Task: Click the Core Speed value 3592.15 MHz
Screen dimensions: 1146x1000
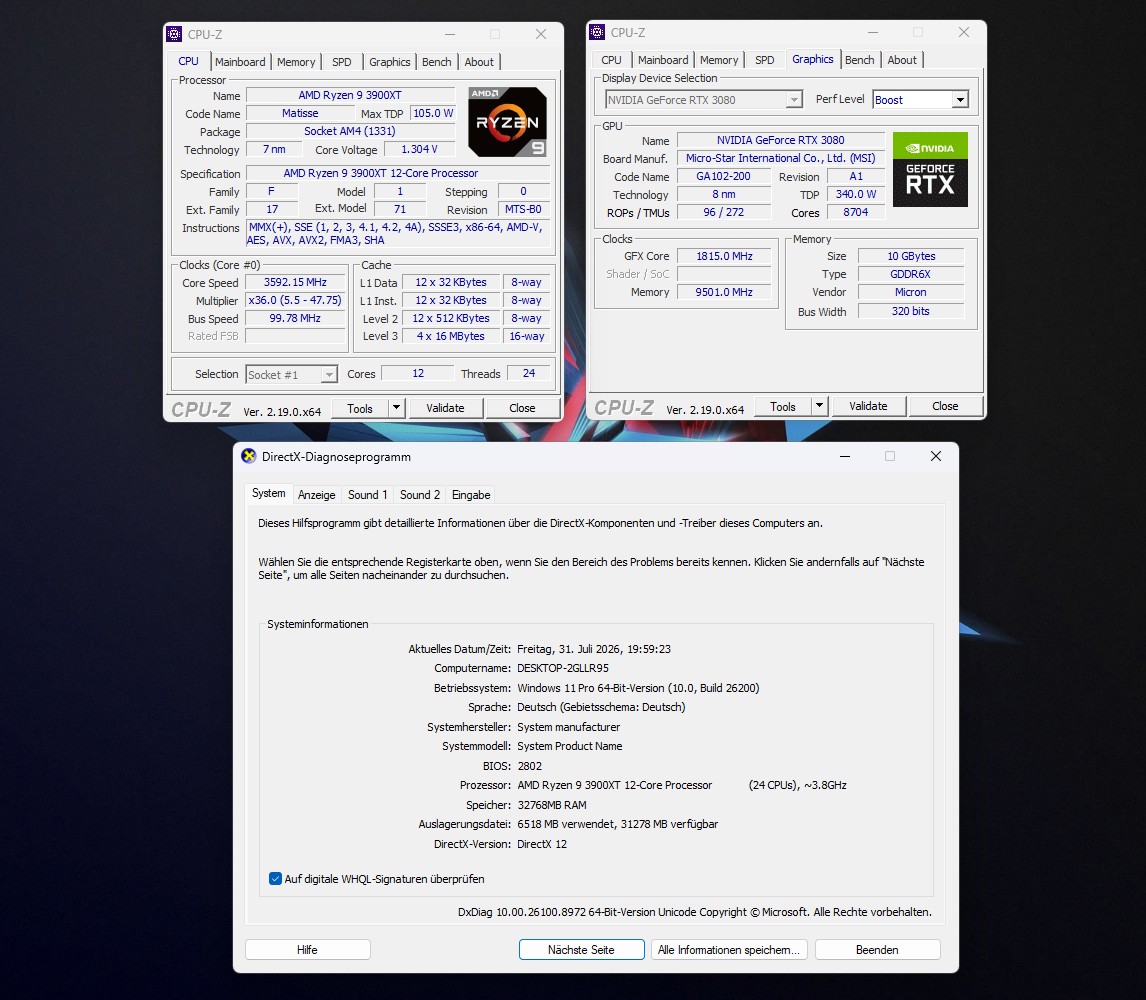Action: click(295, 282)
